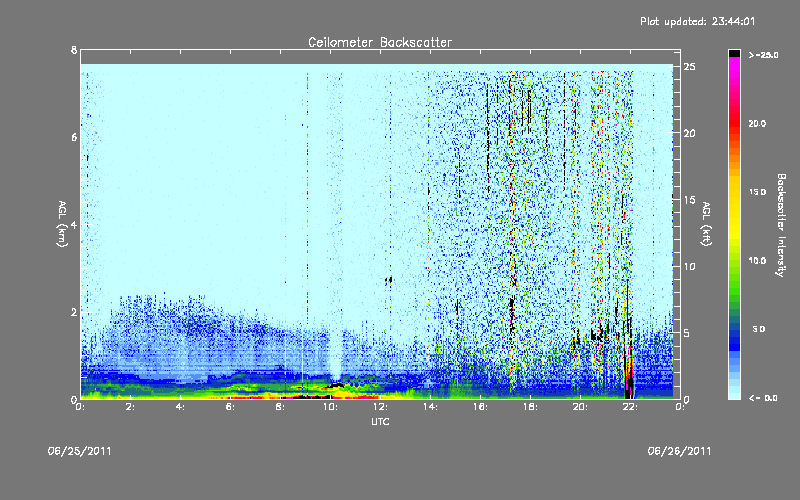Image resolution: width=800 pixels, height=500 pixels.
Task: Click the "20:" UTC hour tick
Action: [581, 407]
